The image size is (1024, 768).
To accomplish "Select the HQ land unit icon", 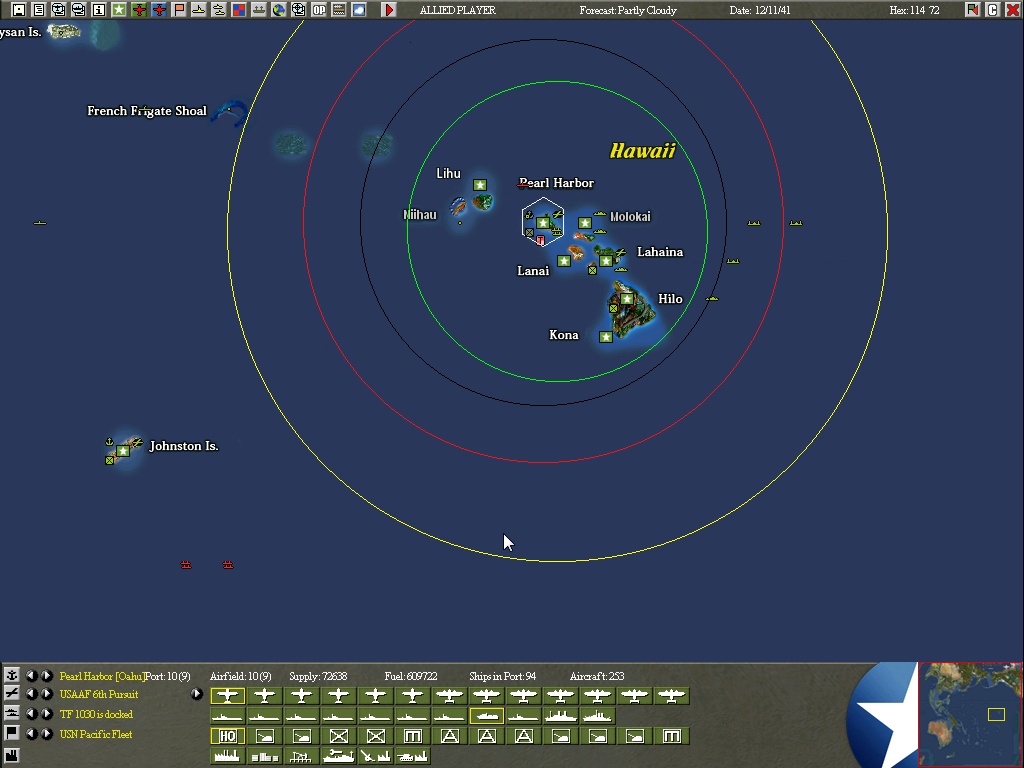I will pyautogui.click(x=227, y=737).
